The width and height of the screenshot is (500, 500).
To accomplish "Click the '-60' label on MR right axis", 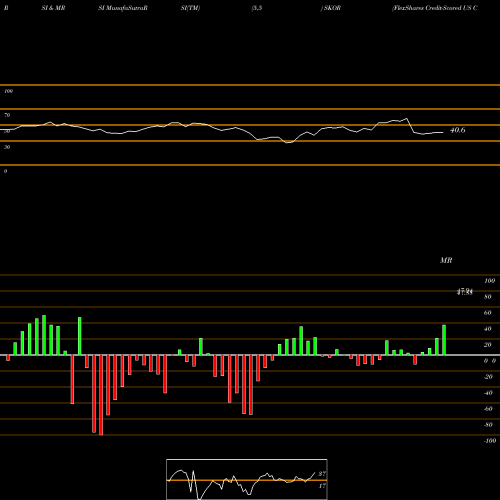I will 488,409.
